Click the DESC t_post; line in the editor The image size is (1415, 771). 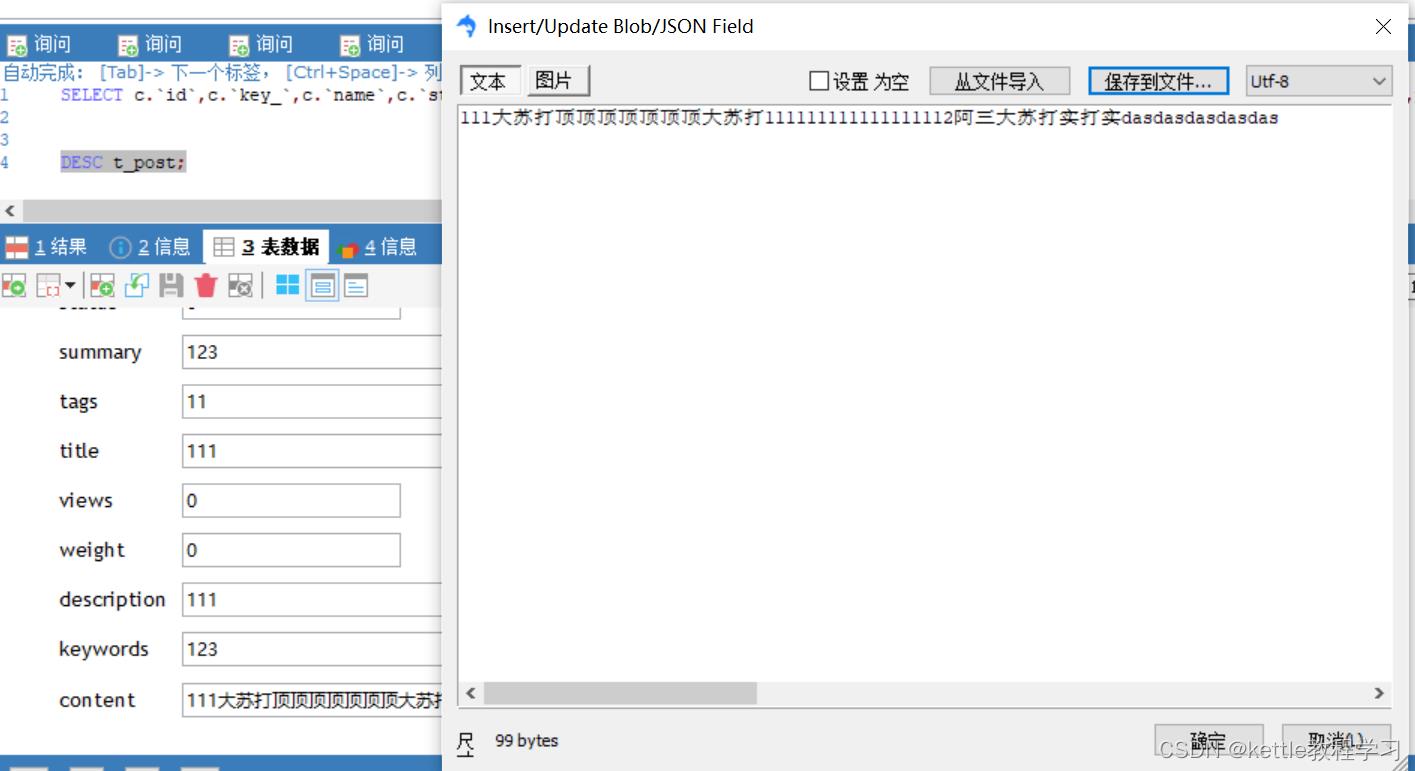pyautogui.click(x=123, y=162)
